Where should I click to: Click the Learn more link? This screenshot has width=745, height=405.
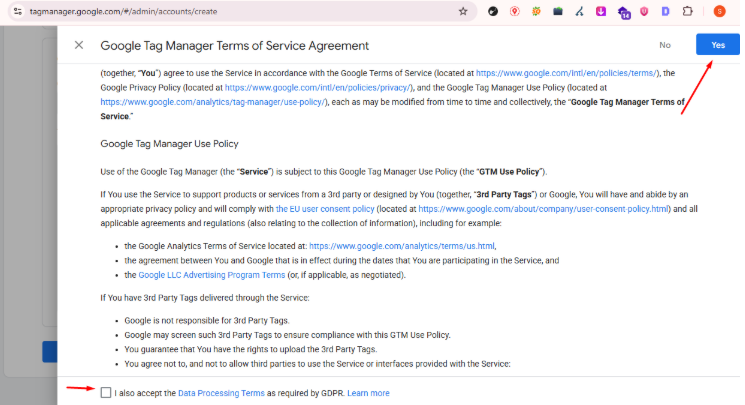(368, 393)
